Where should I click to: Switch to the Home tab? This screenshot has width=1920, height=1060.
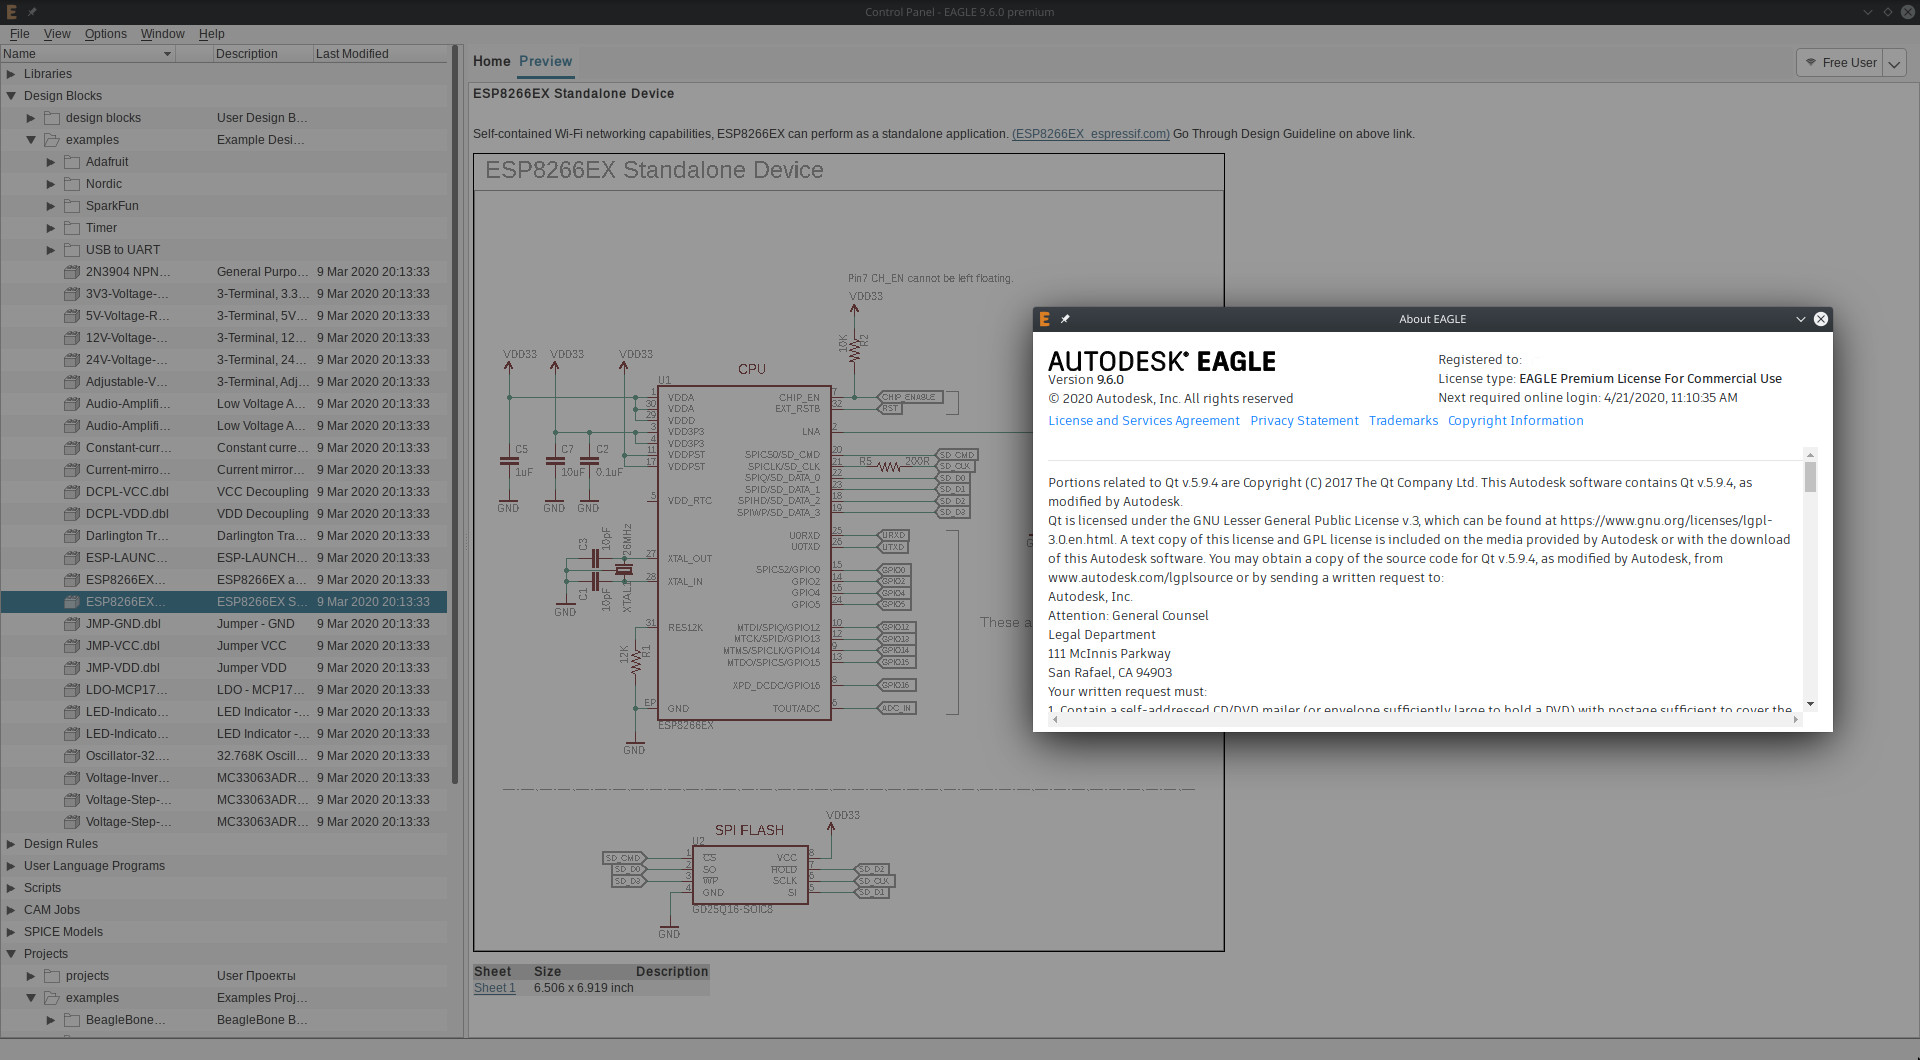point(491,62)
